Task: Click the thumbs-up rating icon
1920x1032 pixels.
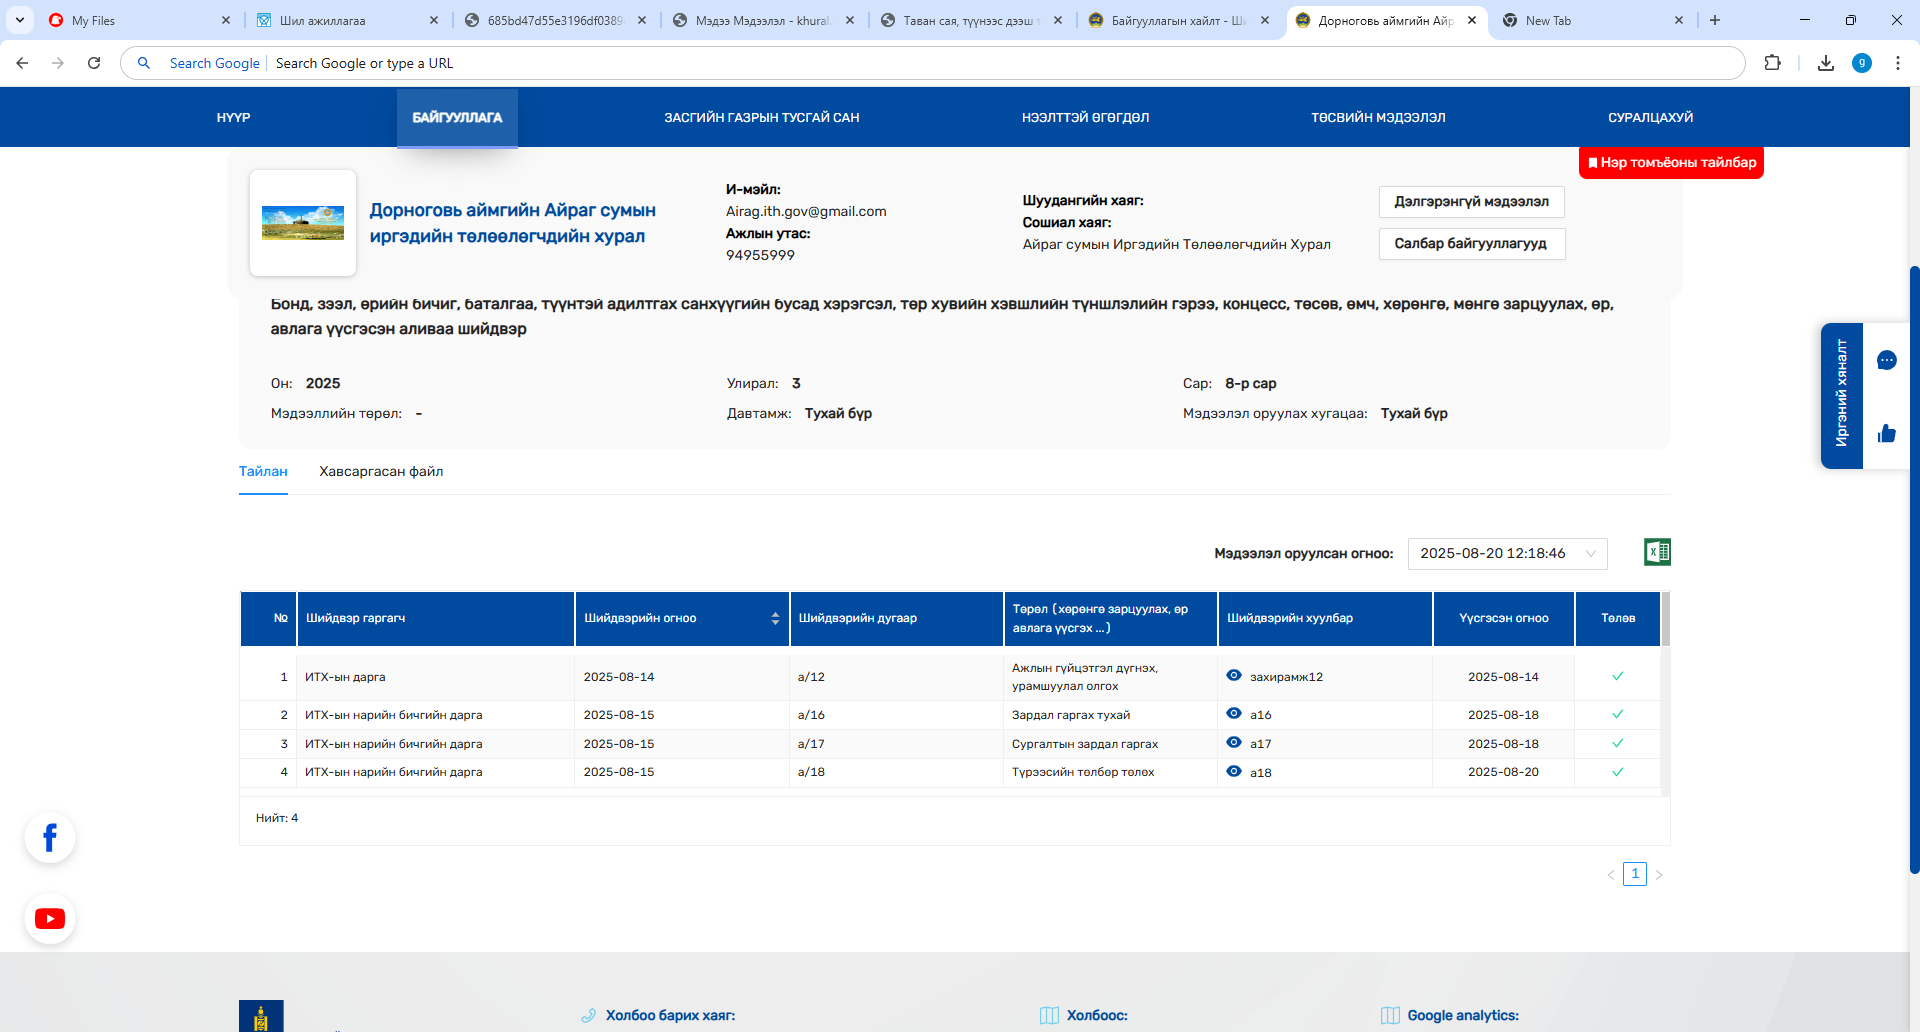Action: pos(1887,433)
